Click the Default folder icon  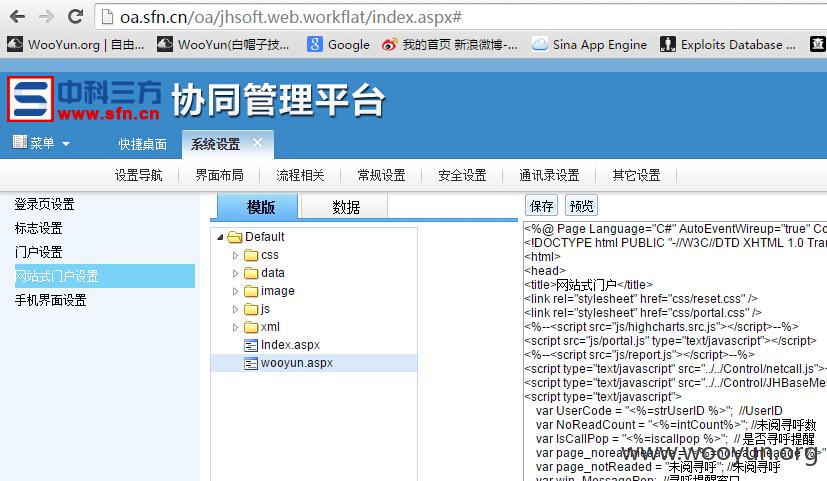pos(235,237)
